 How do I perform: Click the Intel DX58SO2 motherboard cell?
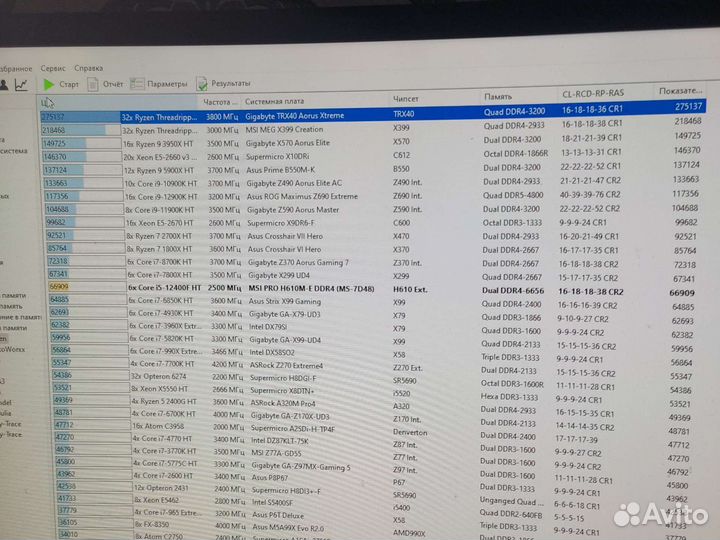pyautogui.click(x=272, y=353)
